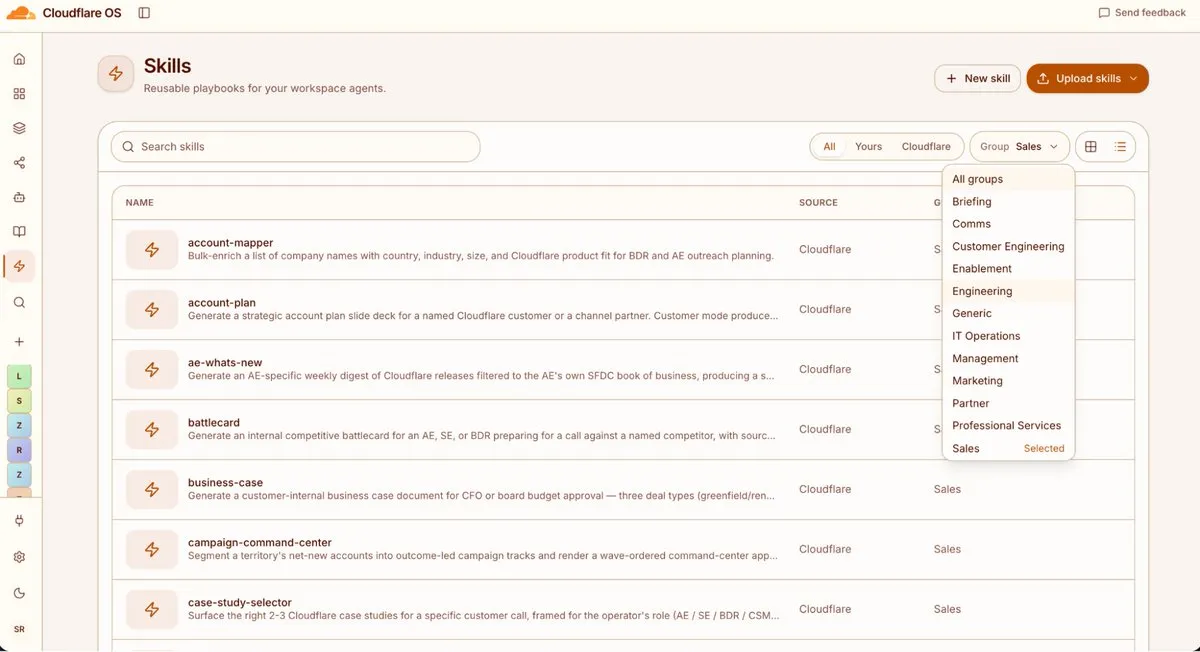Click the magnifier search icon in sidebar
Screen dimensions: 1200x652
[x=19, y=302]
